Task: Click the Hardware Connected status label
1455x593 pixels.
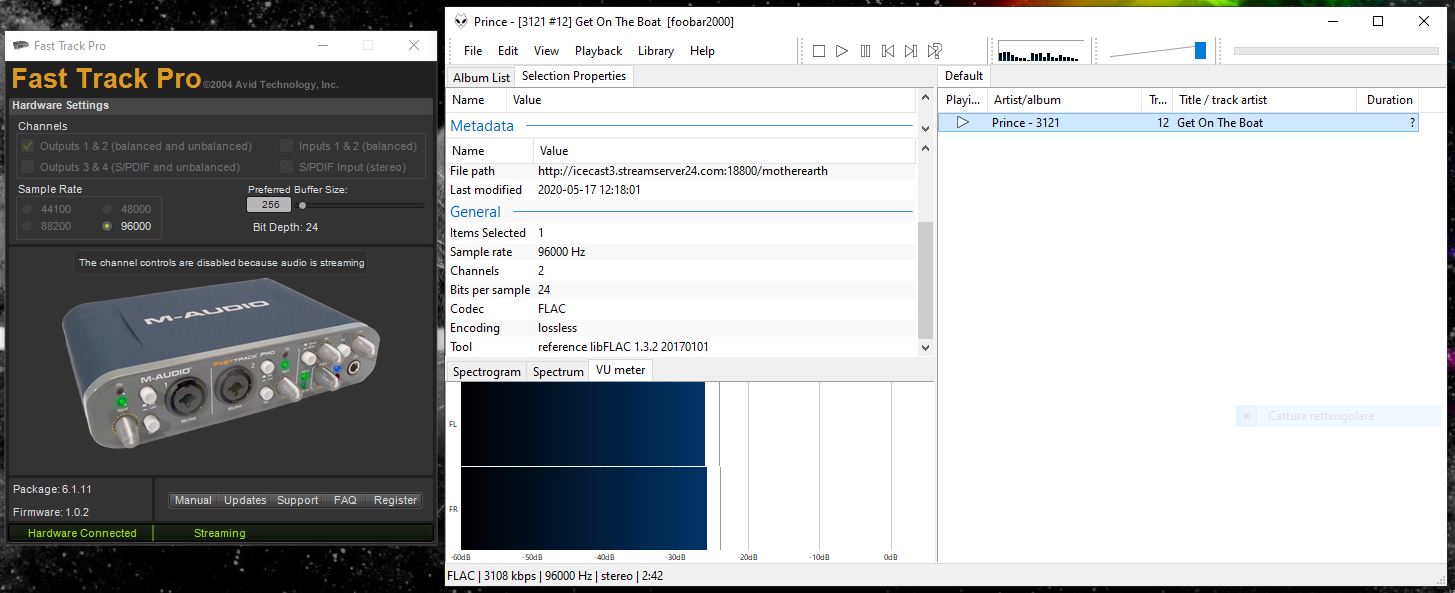Action: 82,533
